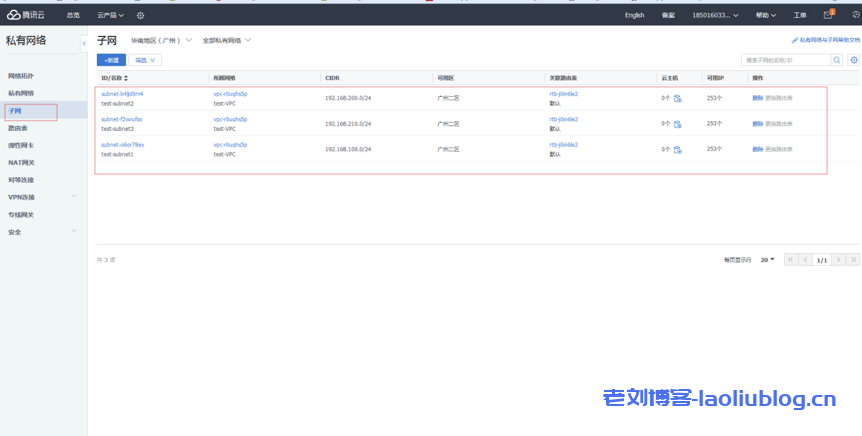Viewport: 862px width, 436px height.
Task: Open the 华南地区（广州） region dropdown
Action: 160,40
